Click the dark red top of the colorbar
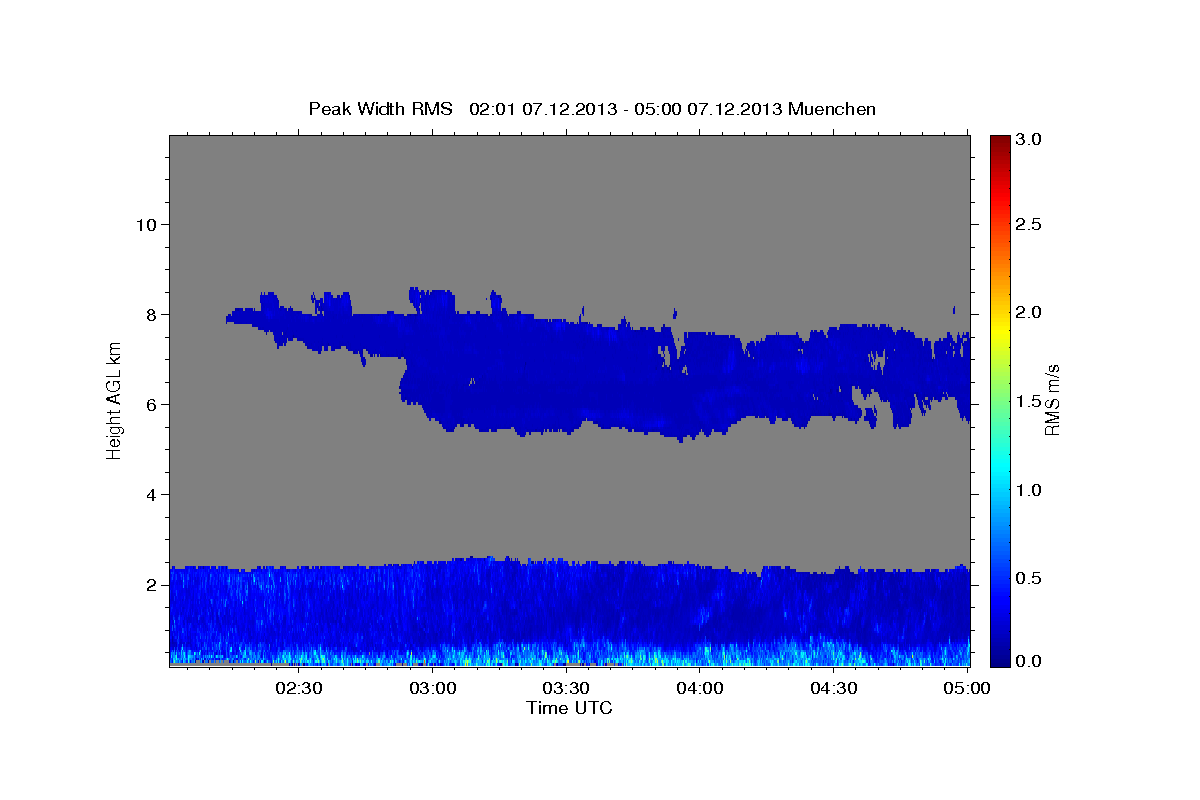The image size is (1200, 800). tap(999, 142)
